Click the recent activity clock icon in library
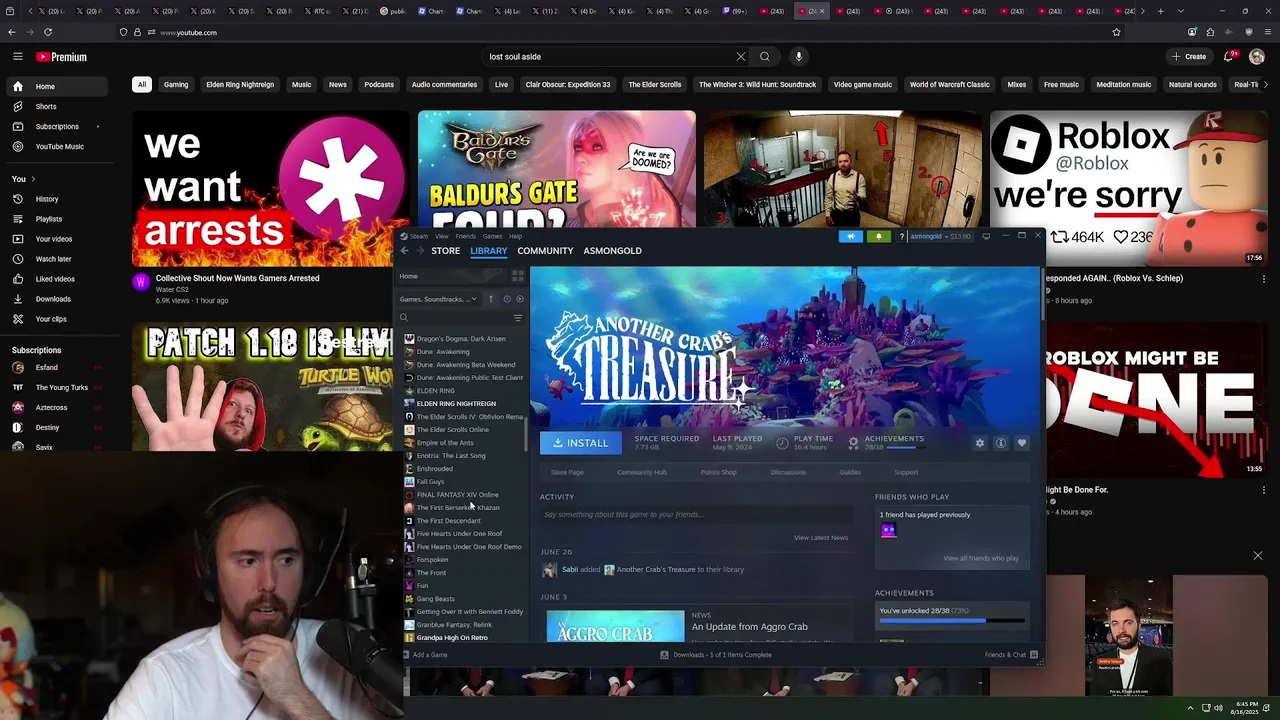Image resolution: width=1280 pixels, height=720 pixels. pyautogui.click(x=507, y=299)
